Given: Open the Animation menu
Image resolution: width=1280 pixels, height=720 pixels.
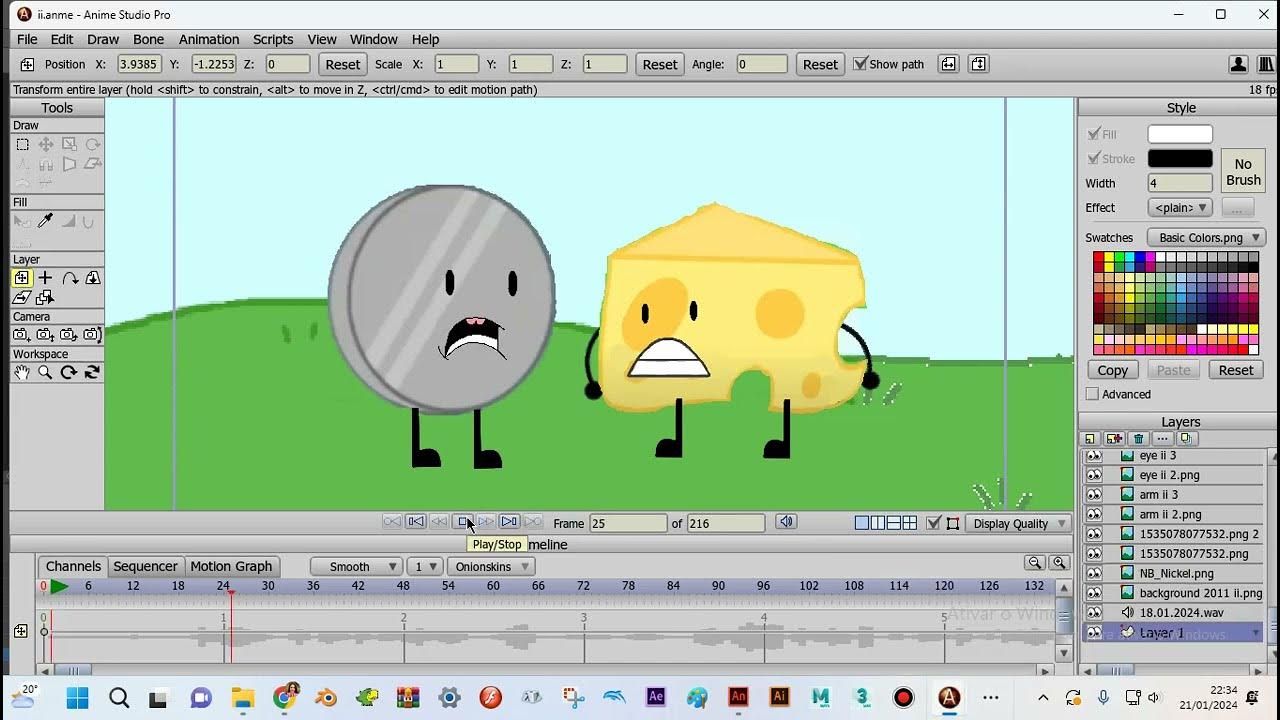Looking at the screenshot, I should click(x=209, y=39).
